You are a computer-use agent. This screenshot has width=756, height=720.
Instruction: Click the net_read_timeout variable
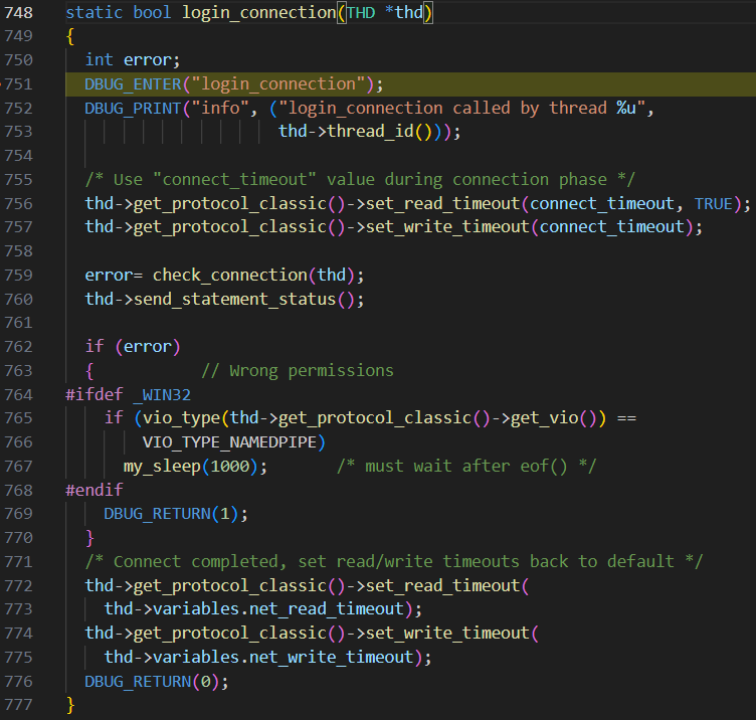coord(326,609)
